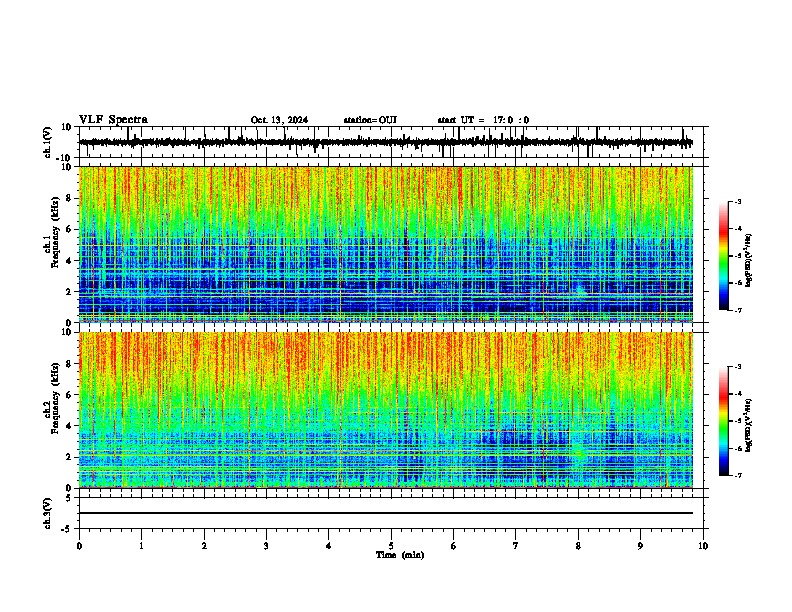The height and width of the screenshot is (612, 792).
Task: Select the "start UT = 17:0 :0" text
Action: pos(483,120)
